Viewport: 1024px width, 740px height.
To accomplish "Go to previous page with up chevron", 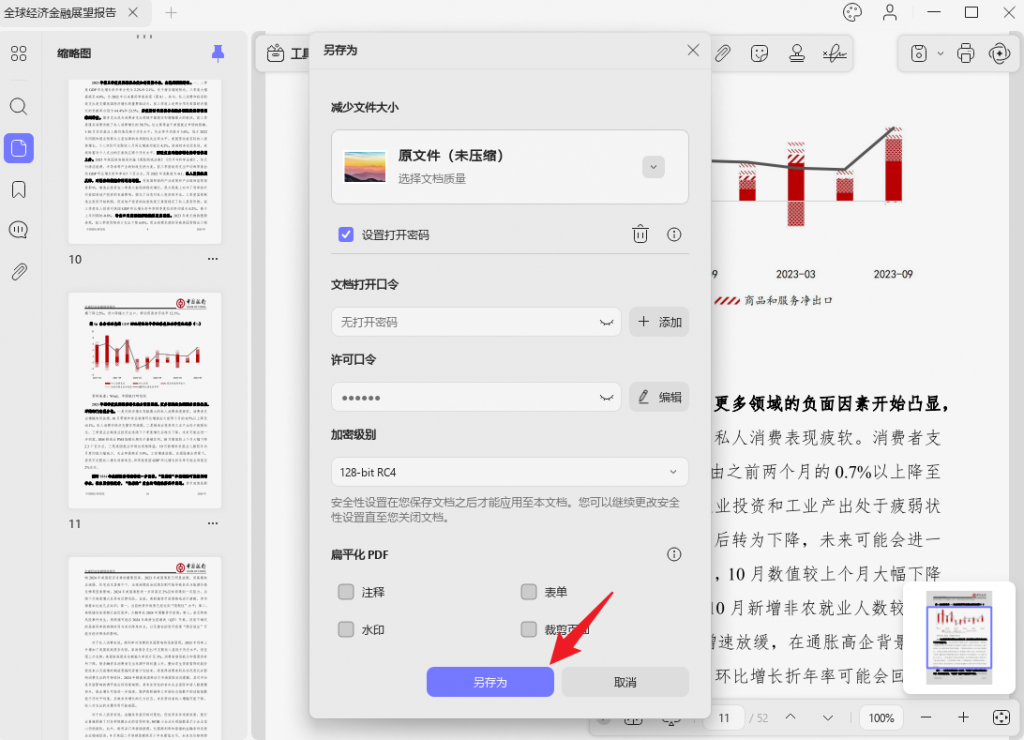I will (x=790, y=717).
